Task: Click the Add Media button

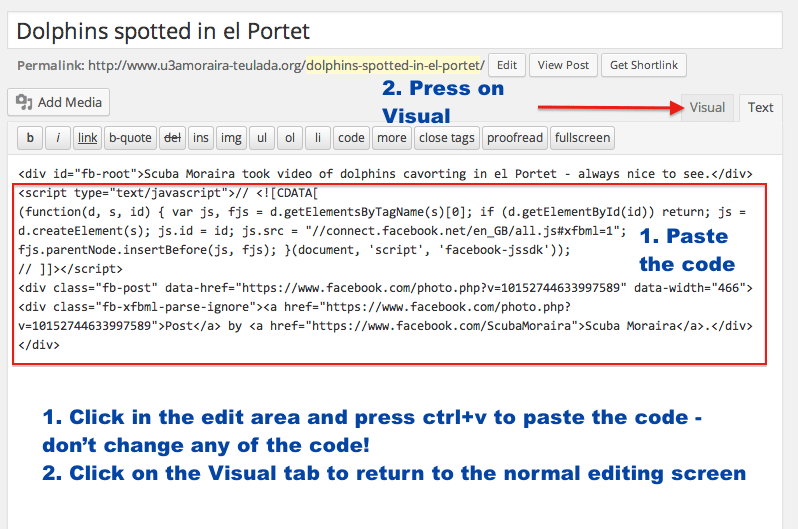Action: click(x=59, y=102)
